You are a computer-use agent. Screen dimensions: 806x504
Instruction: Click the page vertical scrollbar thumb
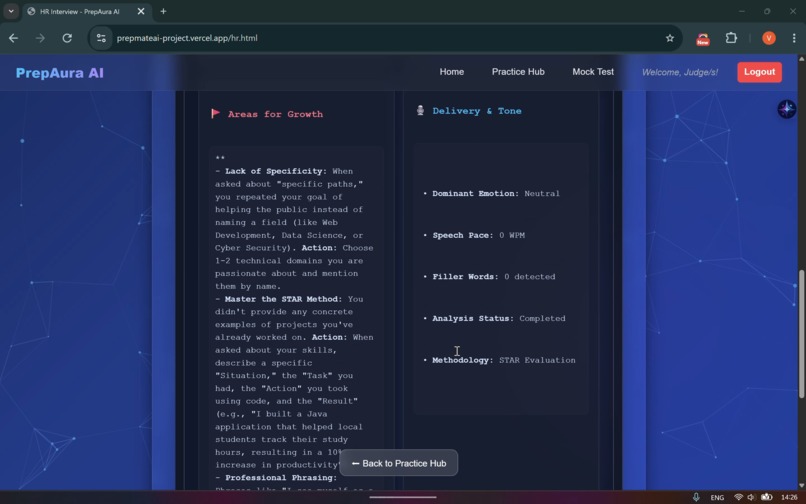[801, 334]
